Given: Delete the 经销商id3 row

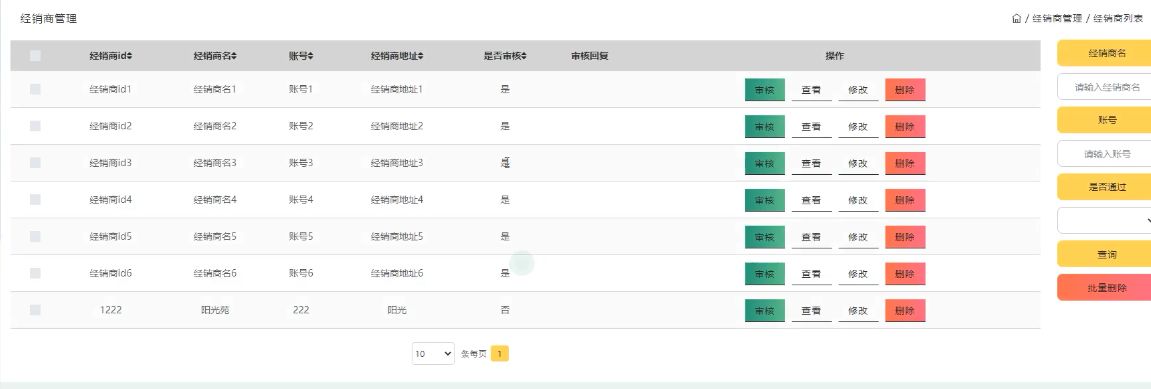Looking at the screenshot, I should [905, 163].
